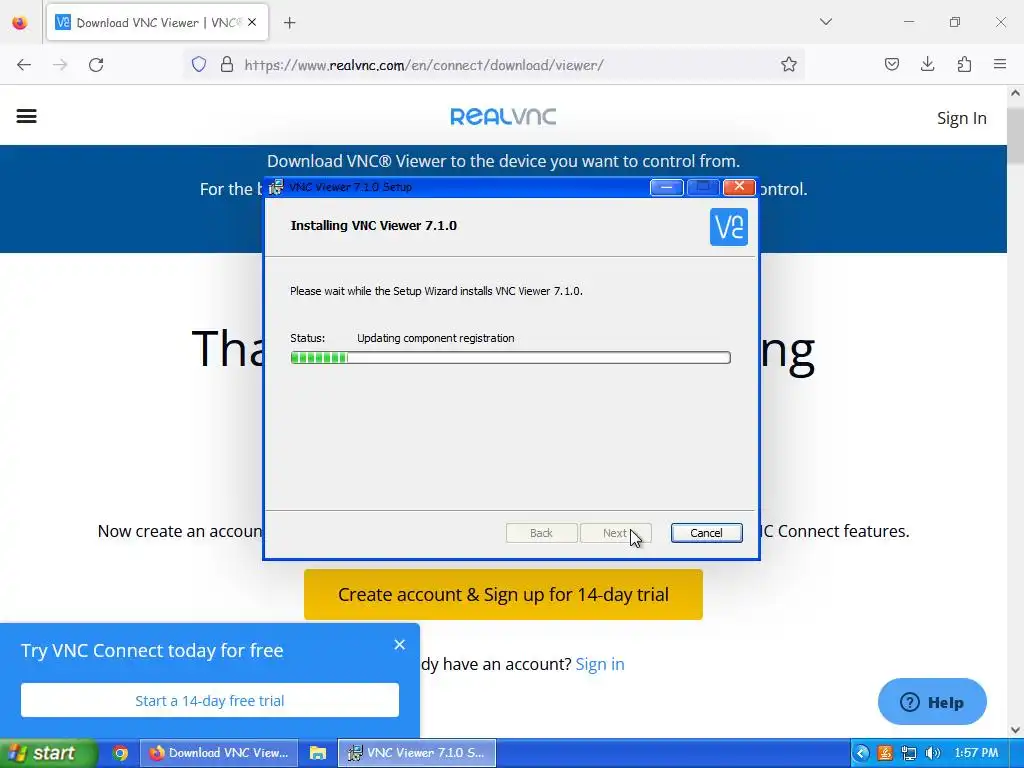Reload the RealVNC download page
This screenshot has height=768, width=1024.
point(96,65)
